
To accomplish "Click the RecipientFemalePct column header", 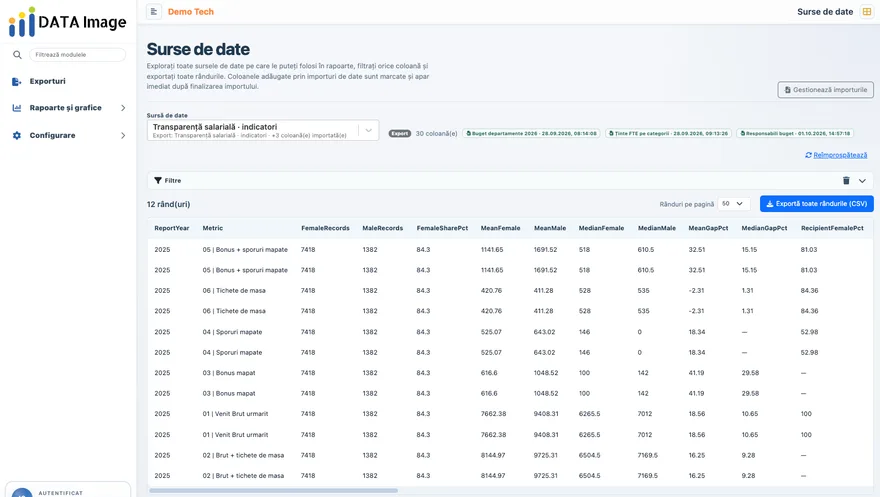I will coord(832,228).
